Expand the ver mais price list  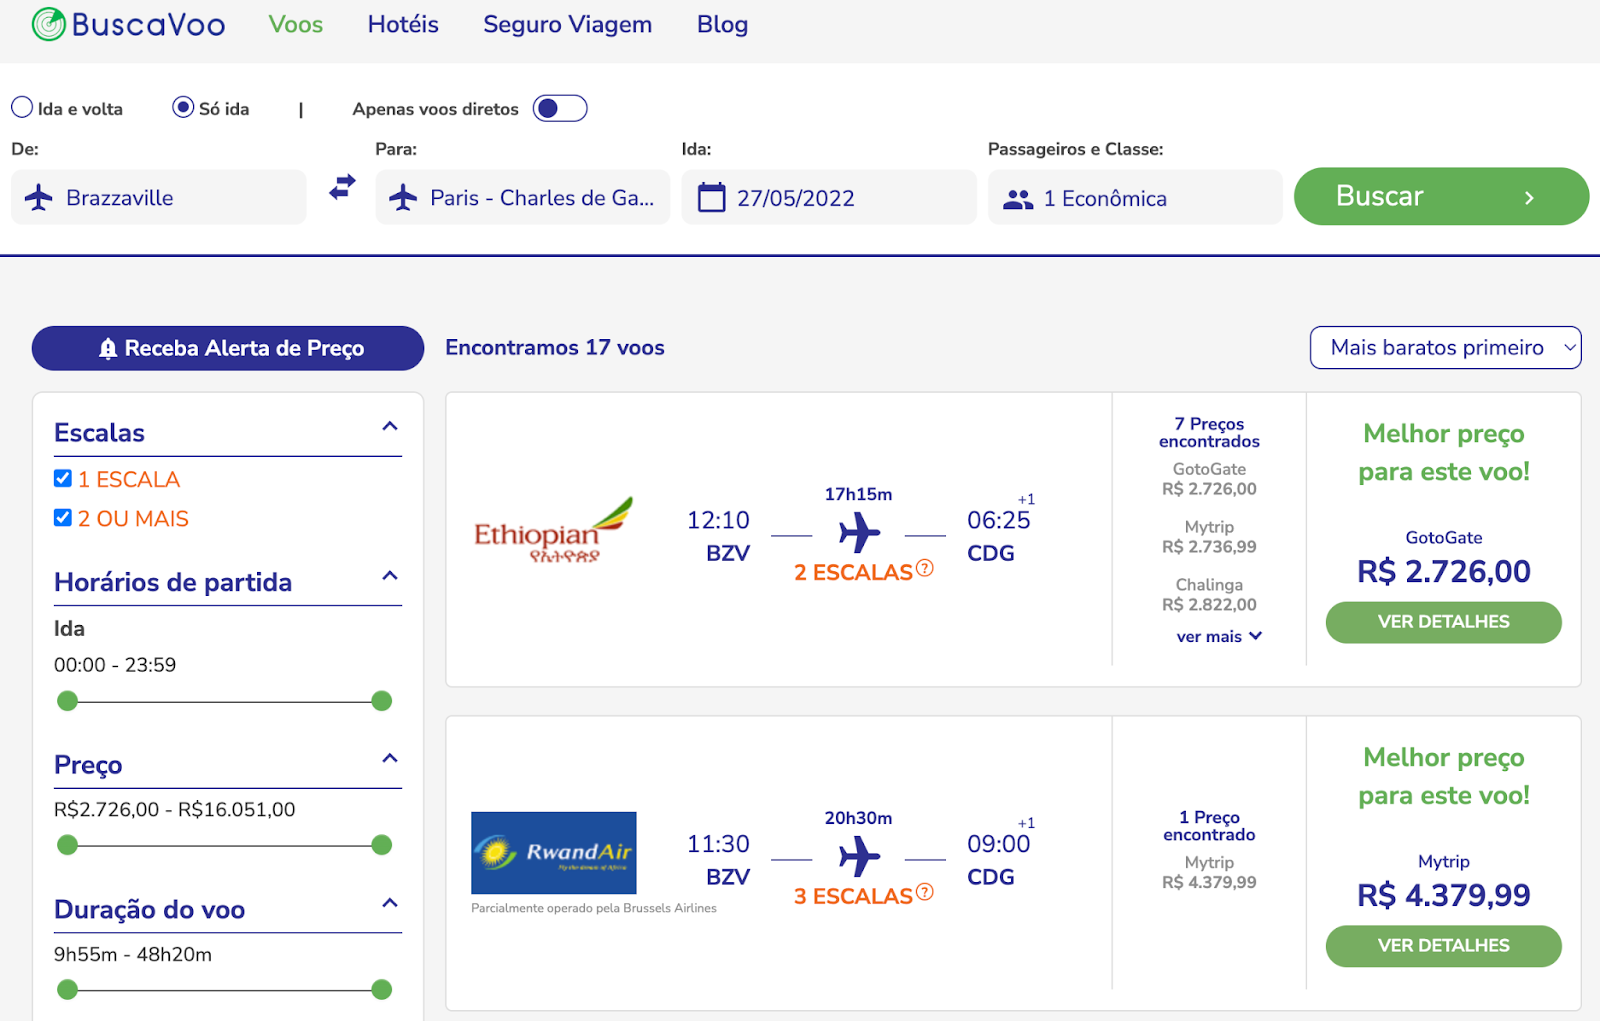(x=1219, y=636)
